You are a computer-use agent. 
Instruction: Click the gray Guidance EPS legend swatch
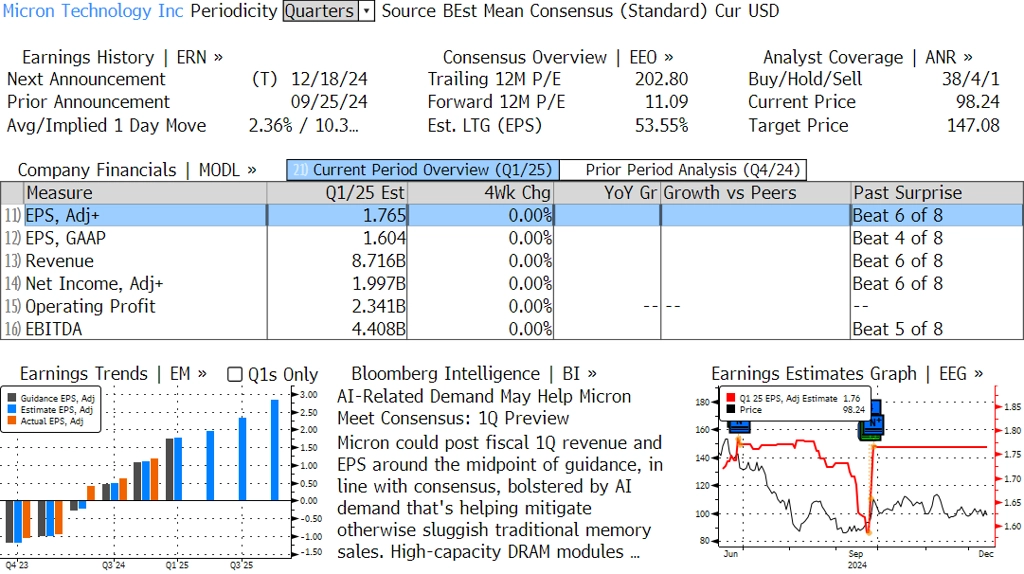(12, 398)
